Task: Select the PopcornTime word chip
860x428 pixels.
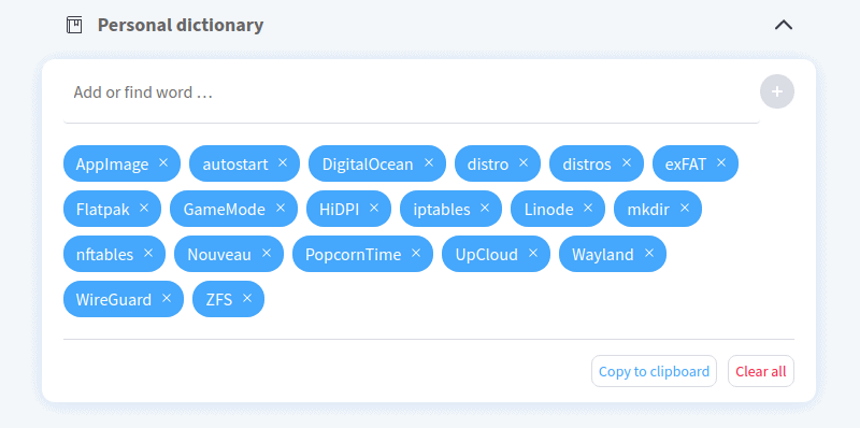Action: (x=353, y=254)
